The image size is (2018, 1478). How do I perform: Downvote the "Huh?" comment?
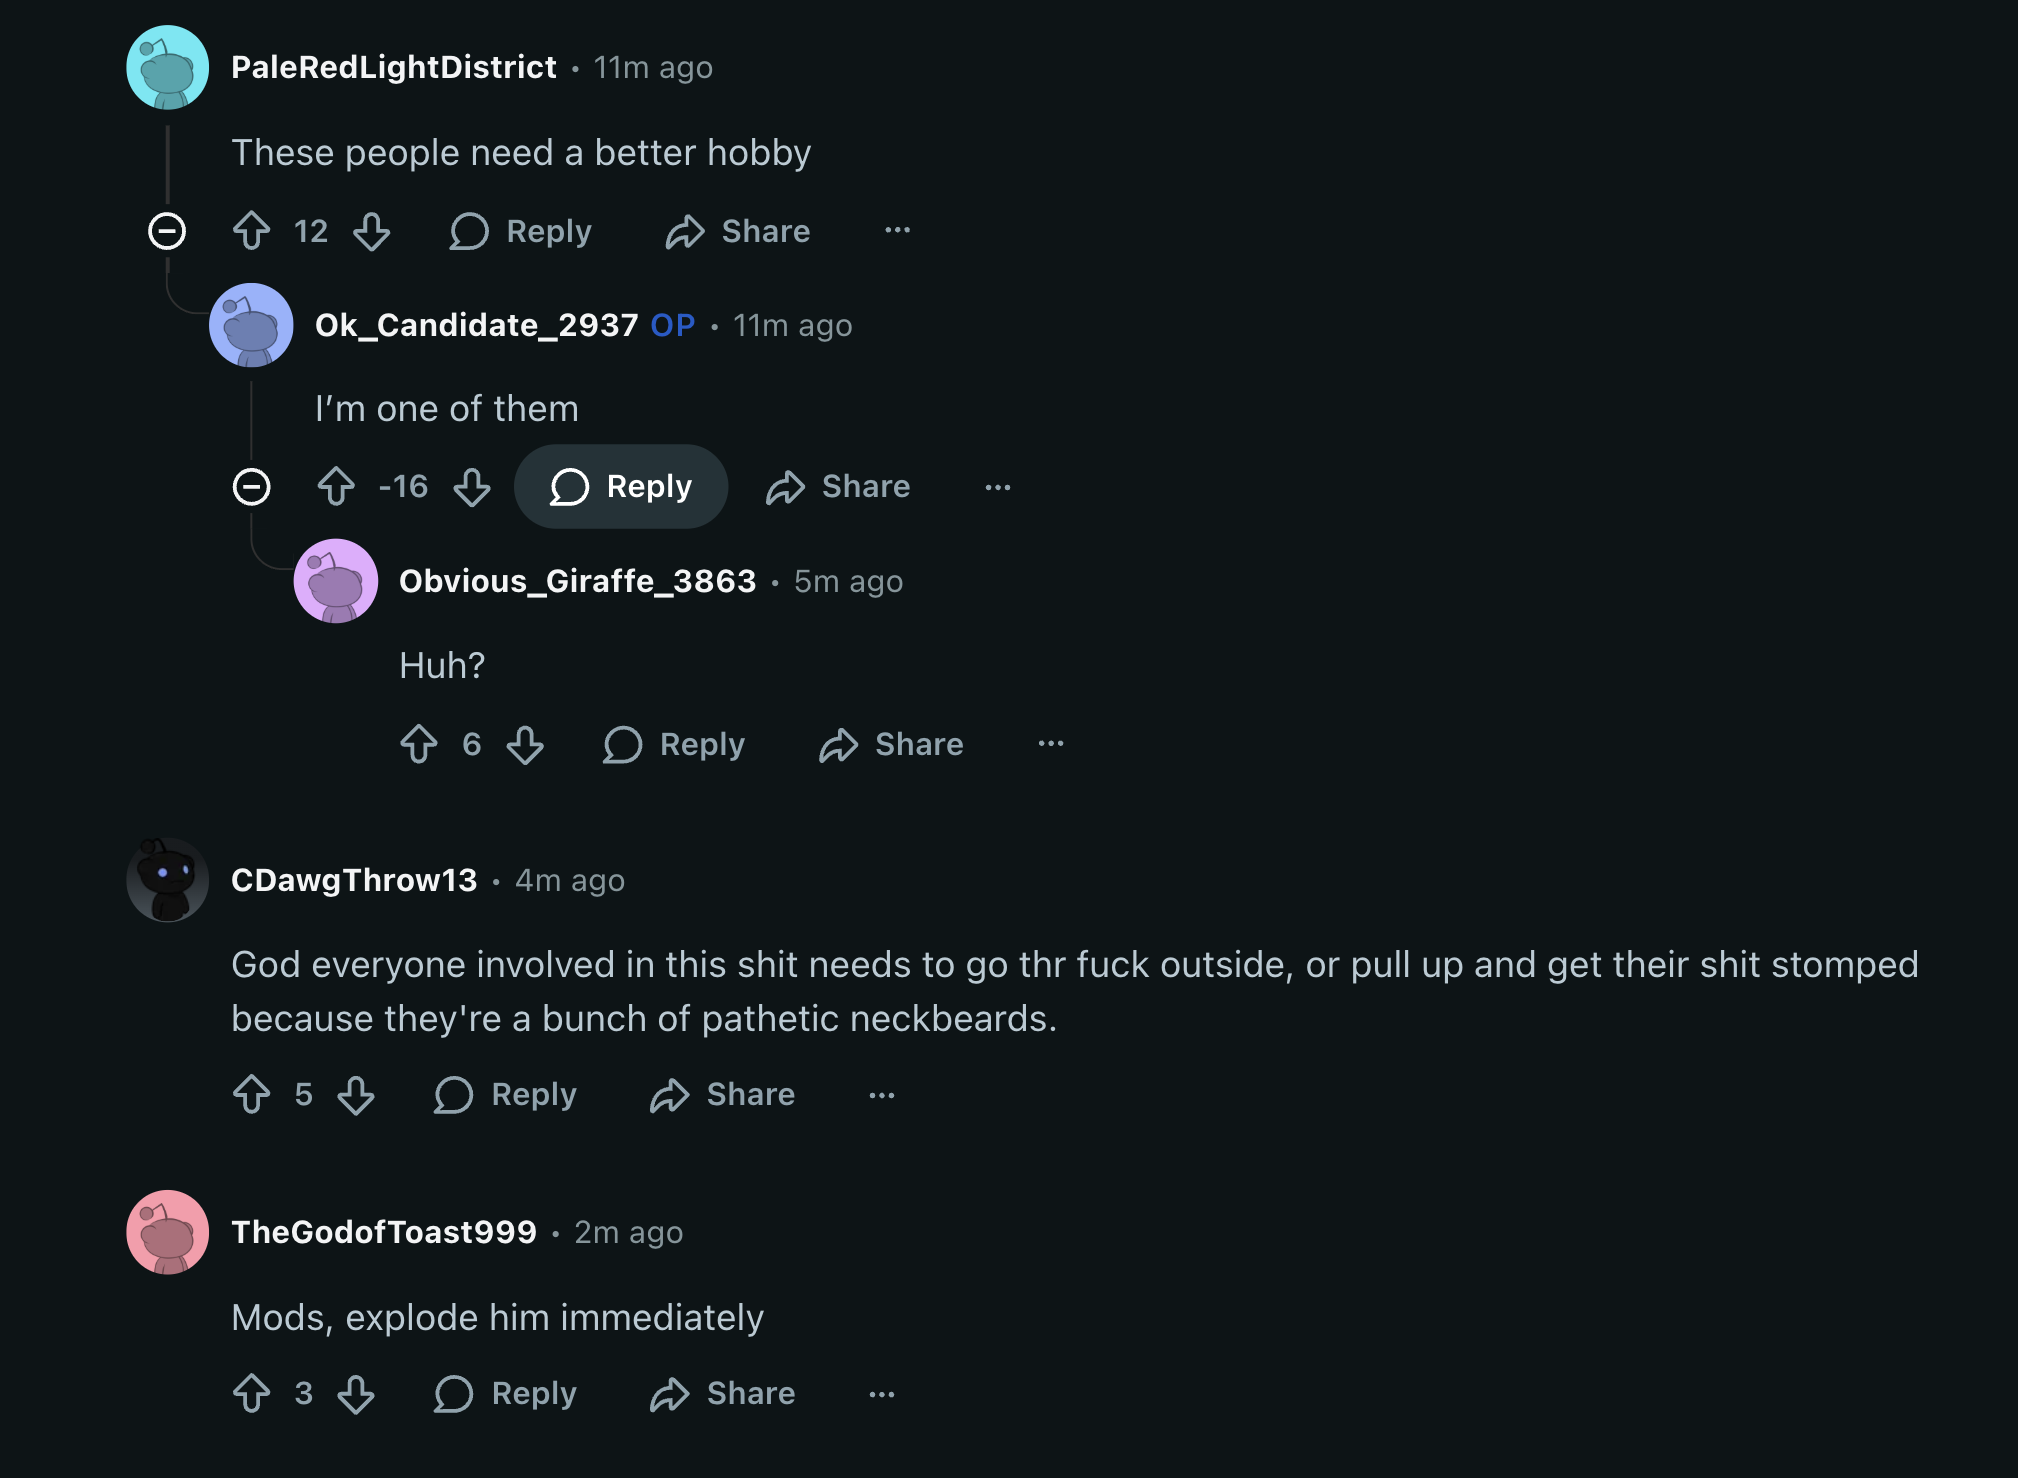pyautogui.click(x=525, y=744)
